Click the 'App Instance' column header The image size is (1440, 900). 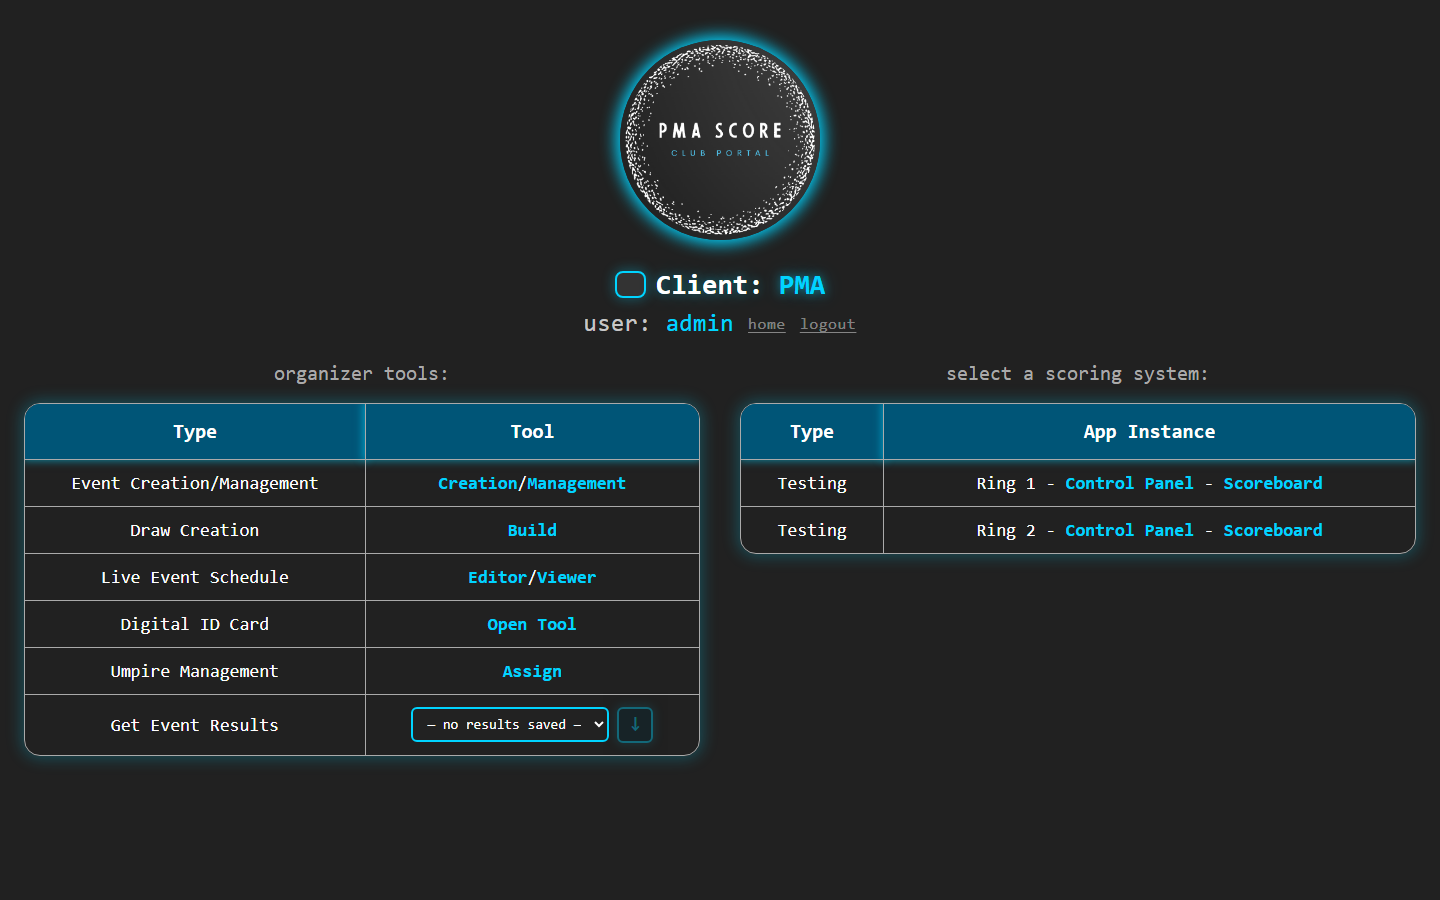[1149, 432]
